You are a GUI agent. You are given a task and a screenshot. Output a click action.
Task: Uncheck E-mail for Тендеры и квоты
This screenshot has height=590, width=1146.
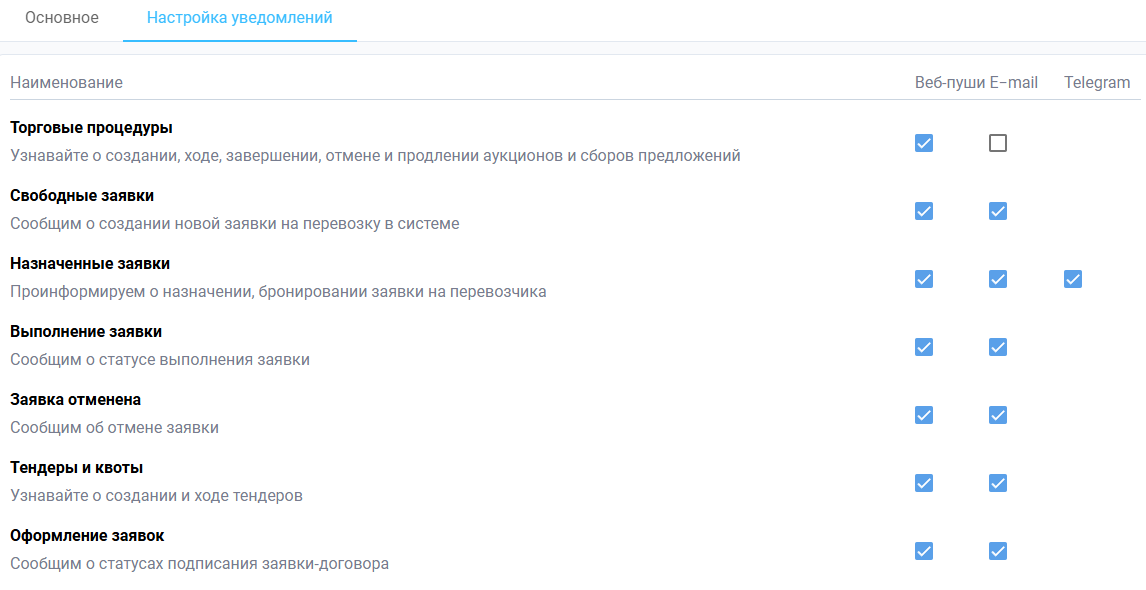click(x=997, y=483)
